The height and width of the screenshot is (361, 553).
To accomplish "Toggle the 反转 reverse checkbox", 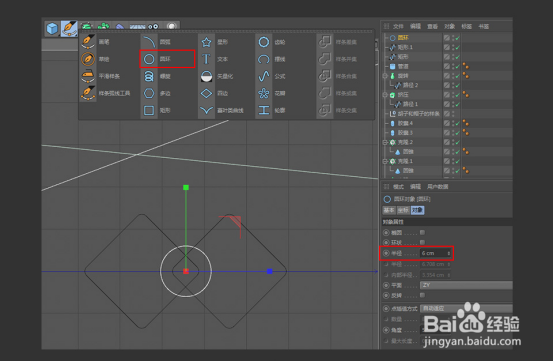I will point(422,295).
